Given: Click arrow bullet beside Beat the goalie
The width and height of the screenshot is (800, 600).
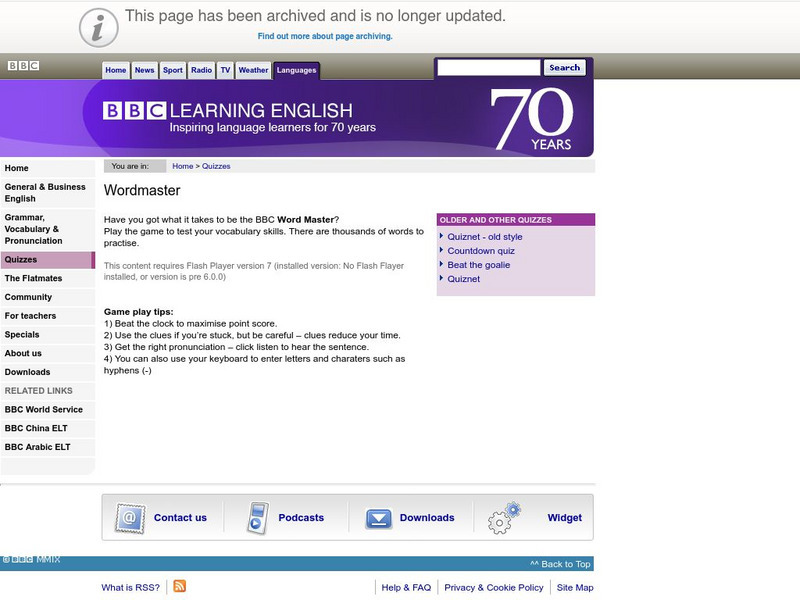Looking at the screenshot, I should pyautogui.click(x=441, y=264).
